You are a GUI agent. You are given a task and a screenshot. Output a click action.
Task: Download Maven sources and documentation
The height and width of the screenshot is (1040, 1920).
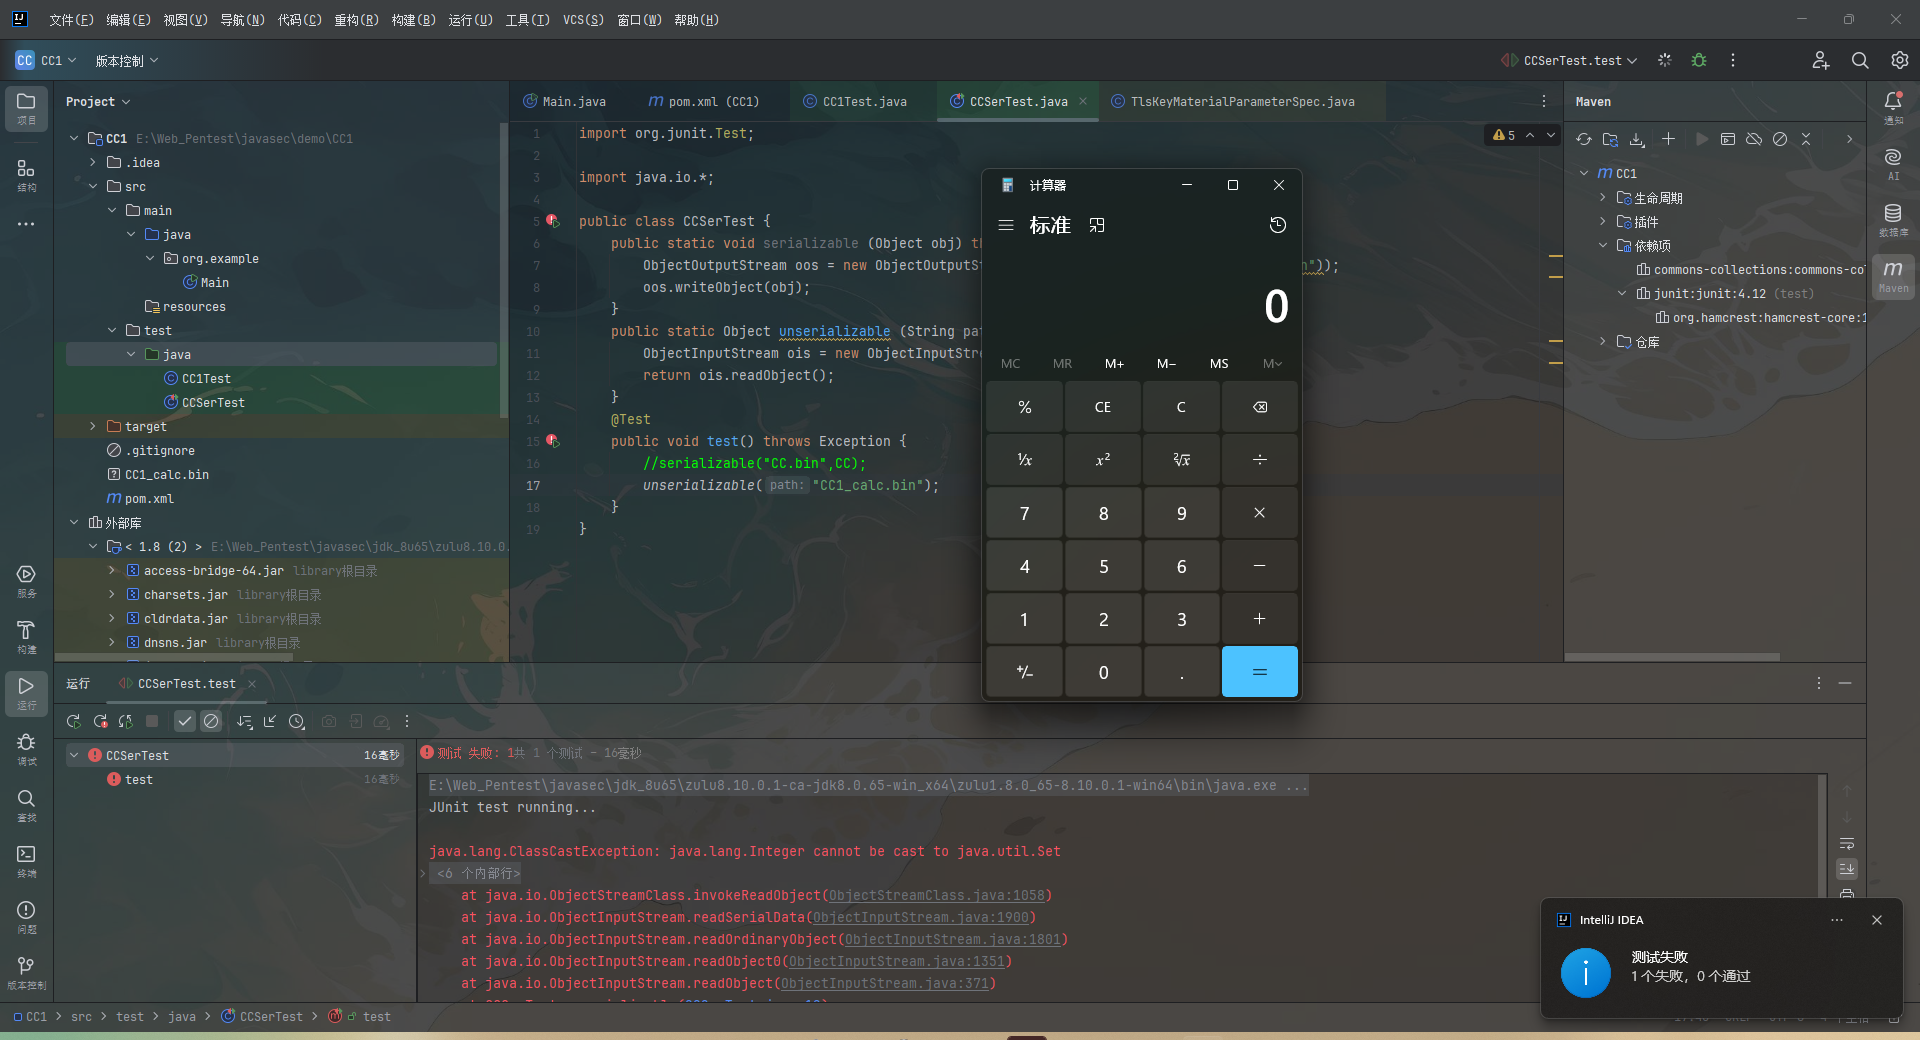(x=1637, y=139)
